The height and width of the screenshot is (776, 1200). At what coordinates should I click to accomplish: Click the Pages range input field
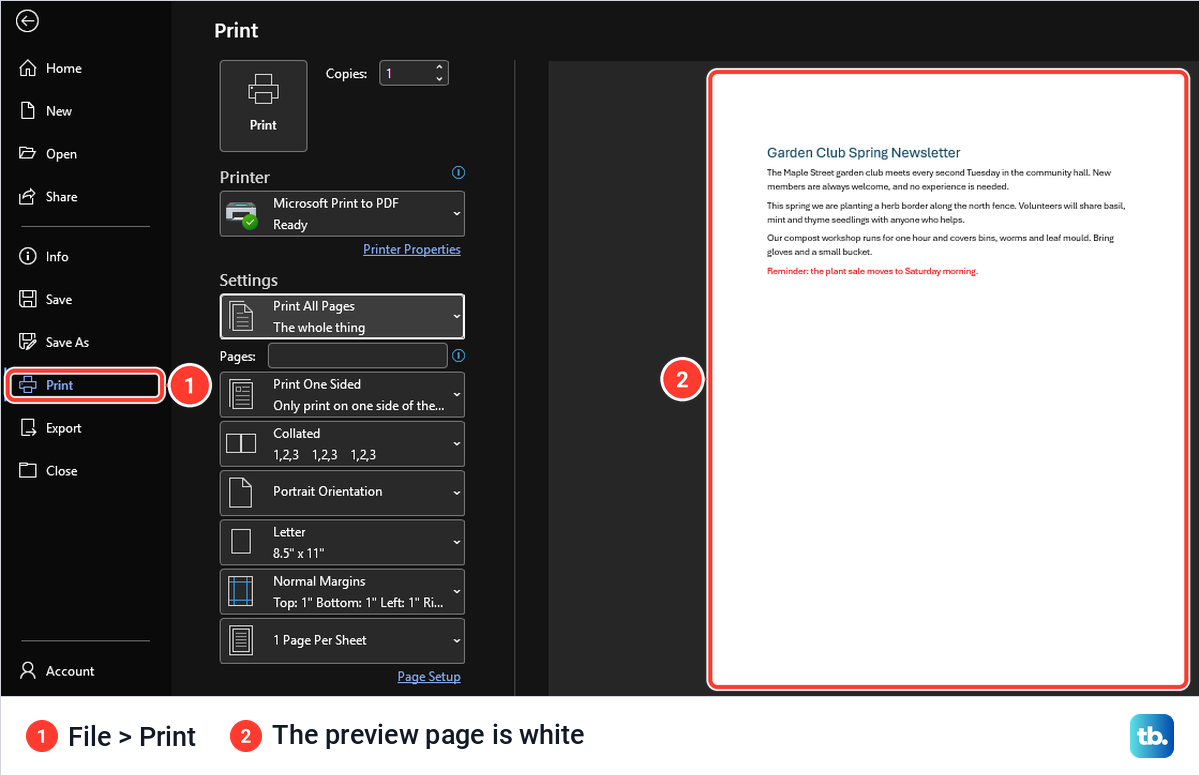coord(358,356)
